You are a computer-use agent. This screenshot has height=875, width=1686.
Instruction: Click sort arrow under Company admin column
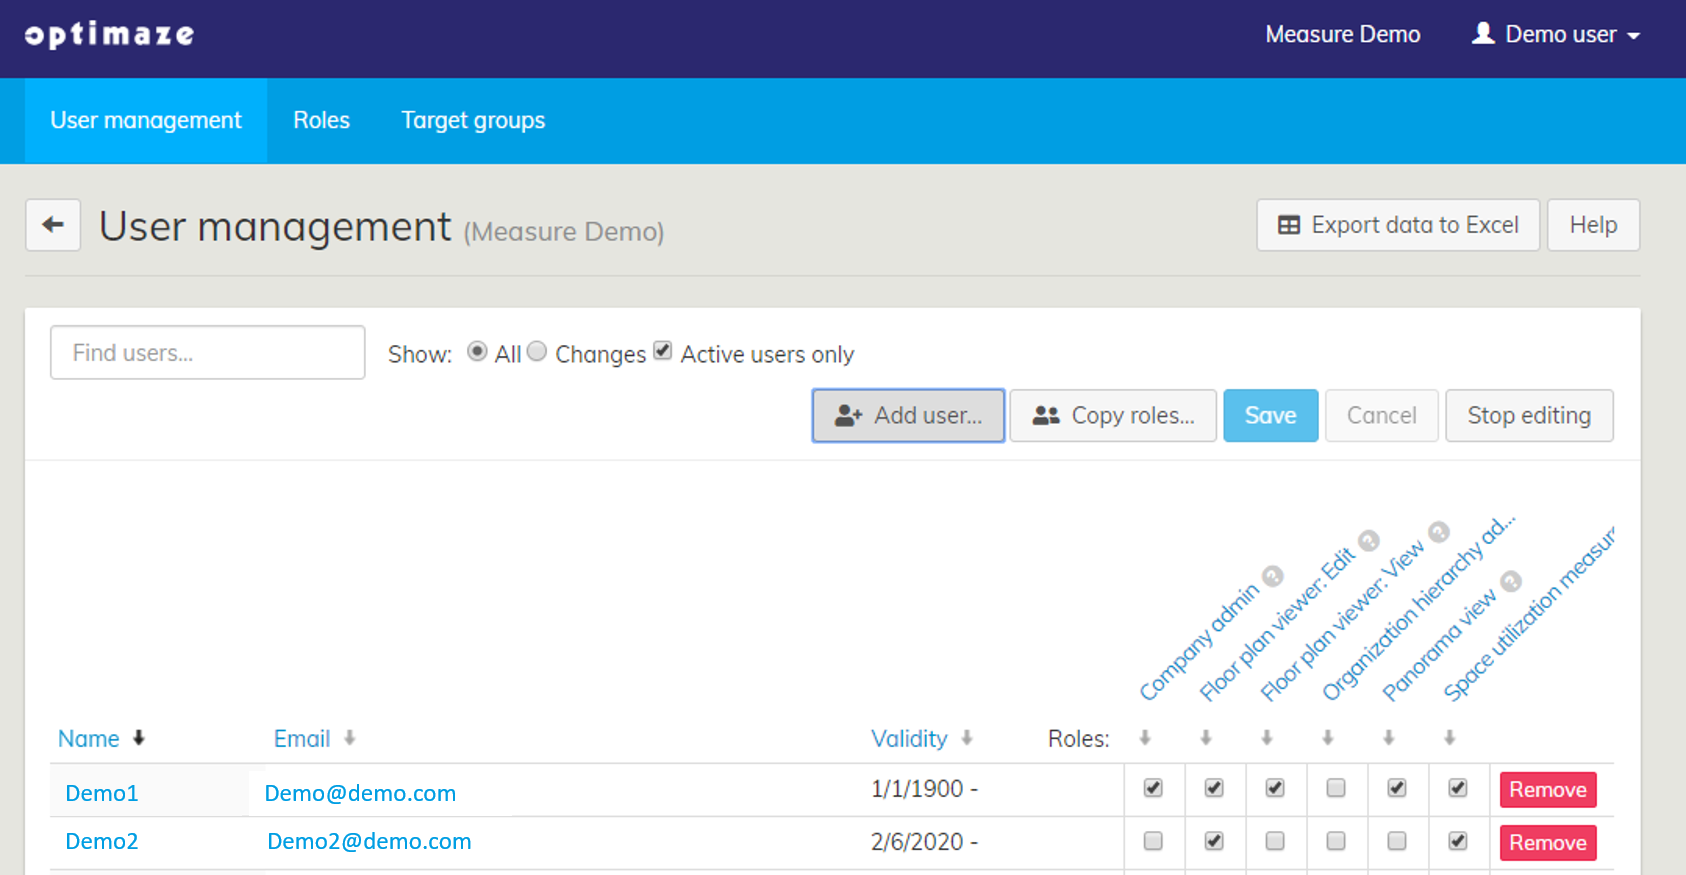(1145, 738)
